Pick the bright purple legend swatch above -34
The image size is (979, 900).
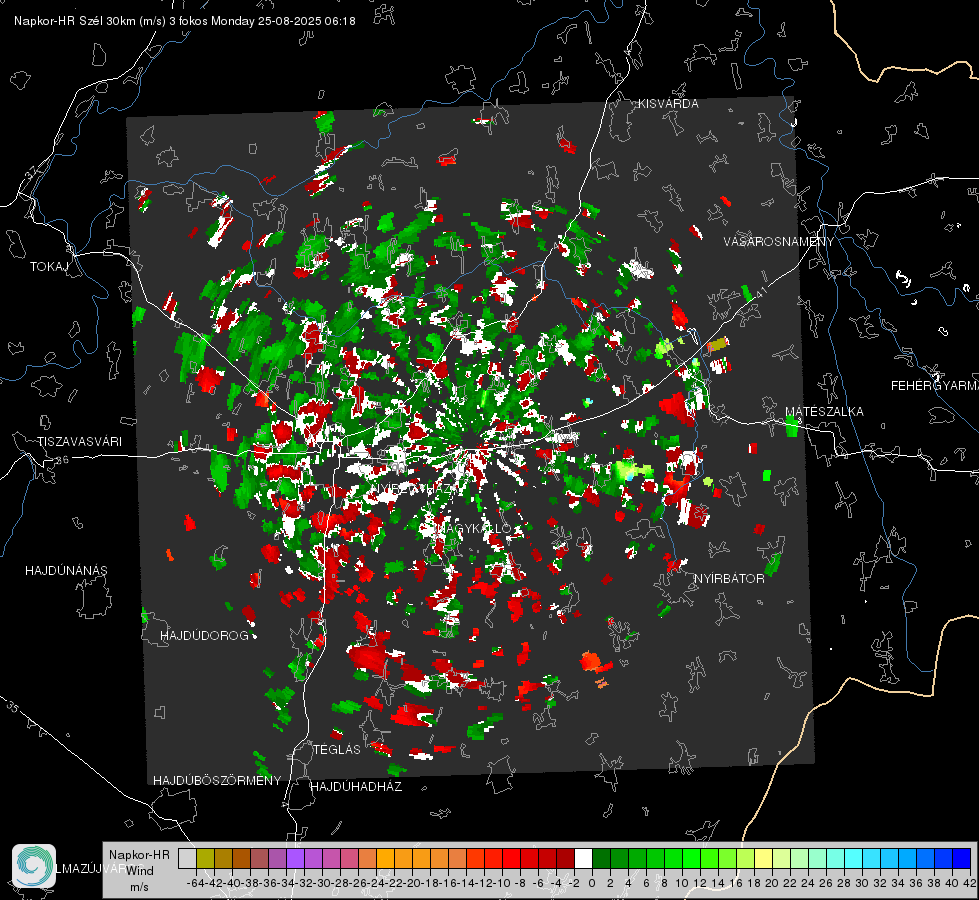pos(295,859)
